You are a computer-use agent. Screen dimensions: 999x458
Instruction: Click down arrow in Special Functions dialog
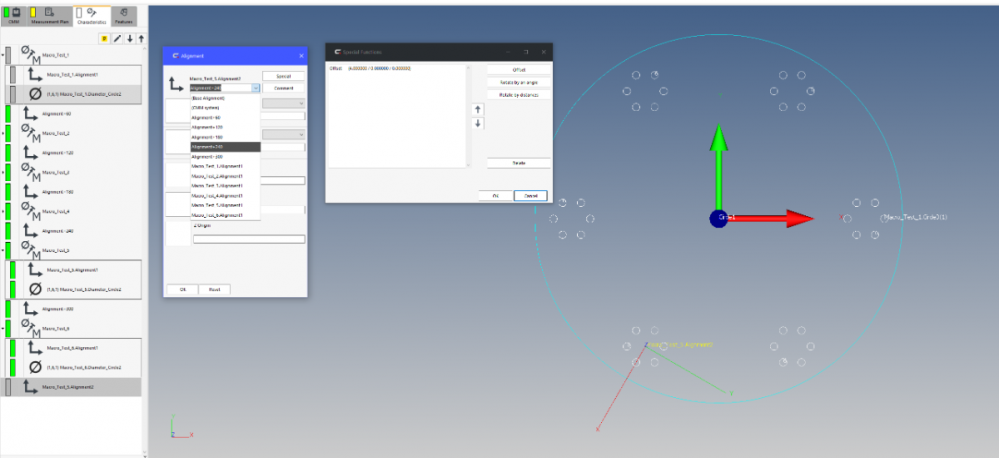[477, 123]
